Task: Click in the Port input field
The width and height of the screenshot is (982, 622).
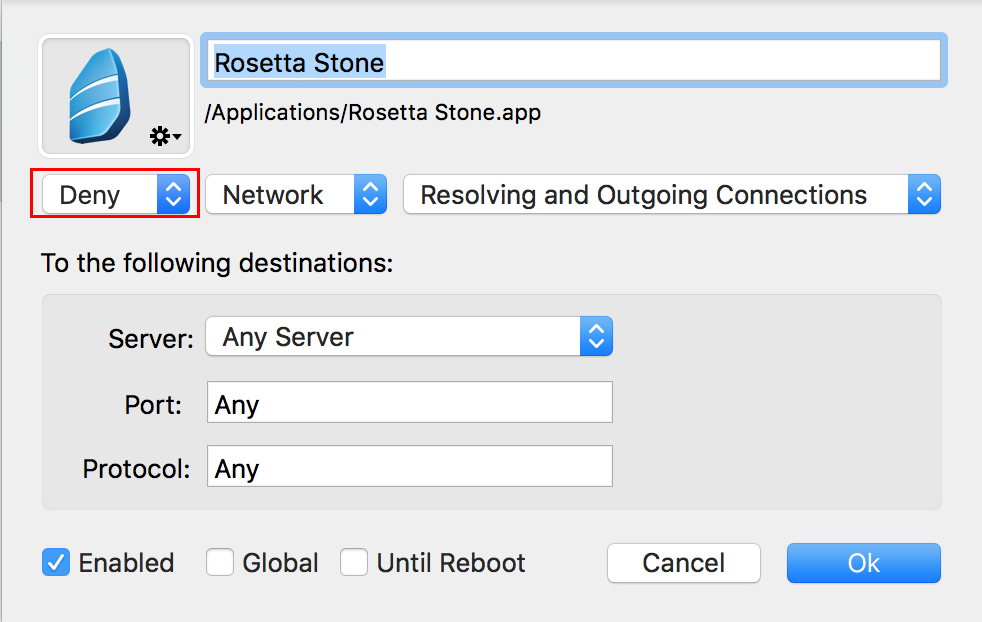Action: point(409,403)
